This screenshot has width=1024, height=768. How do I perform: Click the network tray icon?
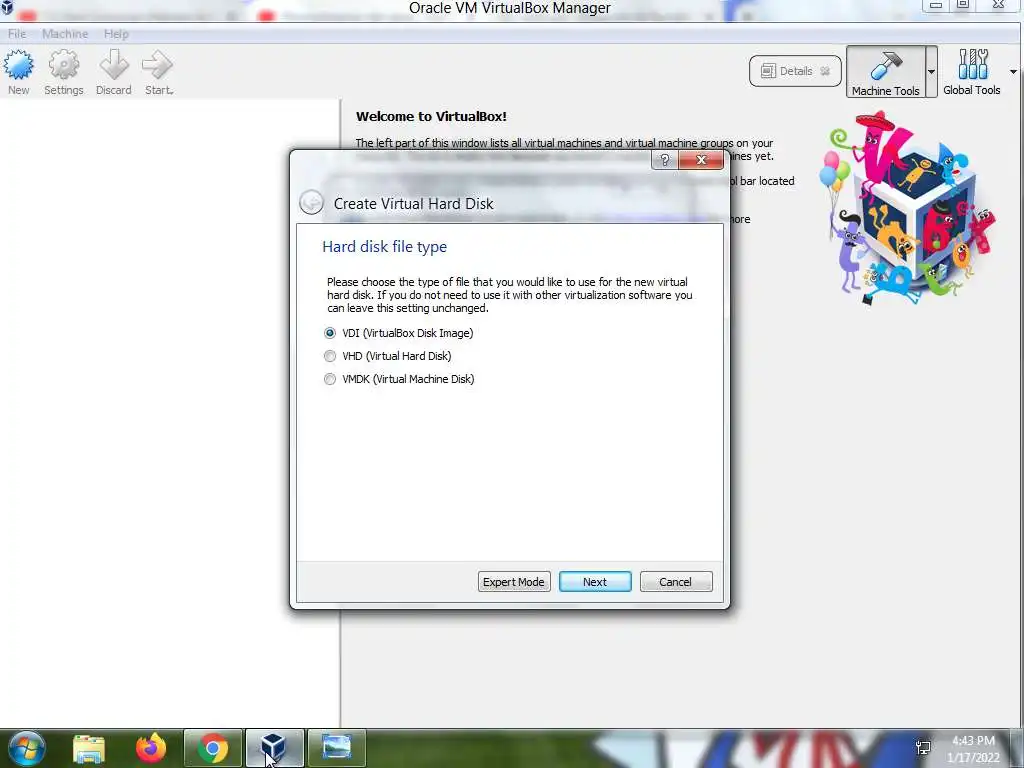coord(923,748)
